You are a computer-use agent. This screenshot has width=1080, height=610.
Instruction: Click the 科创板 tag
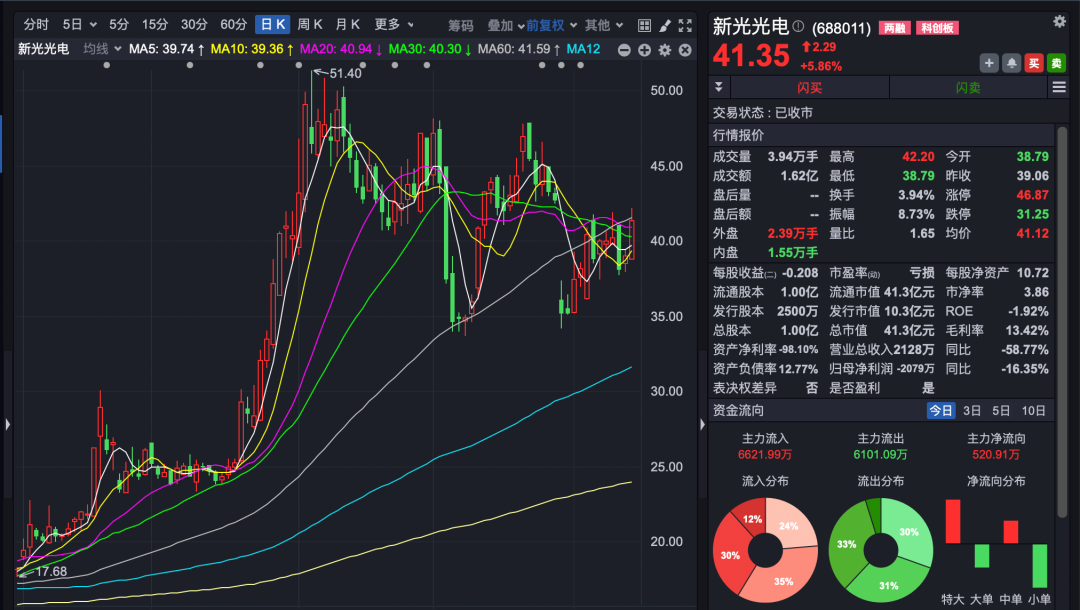click(937, 28)
